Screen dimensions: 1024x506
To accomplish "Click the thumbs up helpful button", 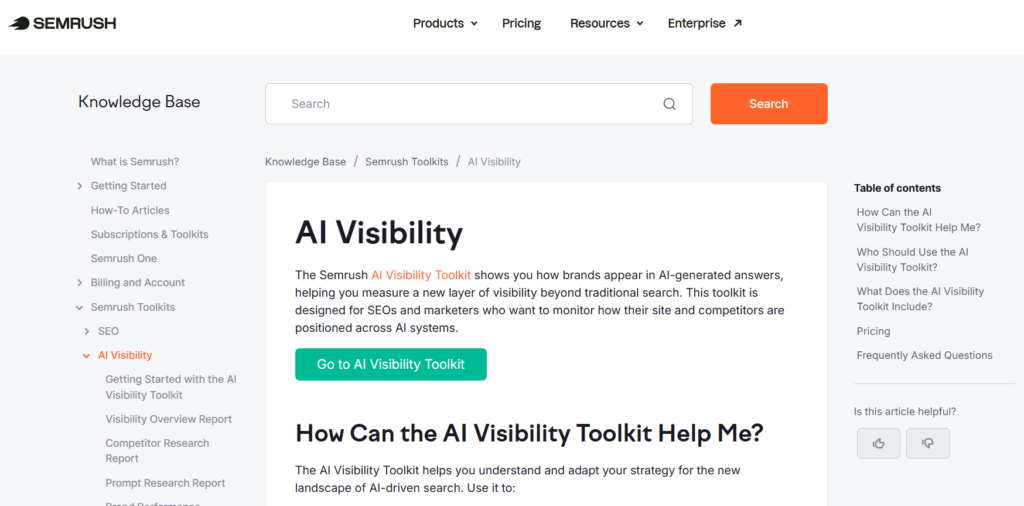I will pyautogui.click(x=878, y=443).
